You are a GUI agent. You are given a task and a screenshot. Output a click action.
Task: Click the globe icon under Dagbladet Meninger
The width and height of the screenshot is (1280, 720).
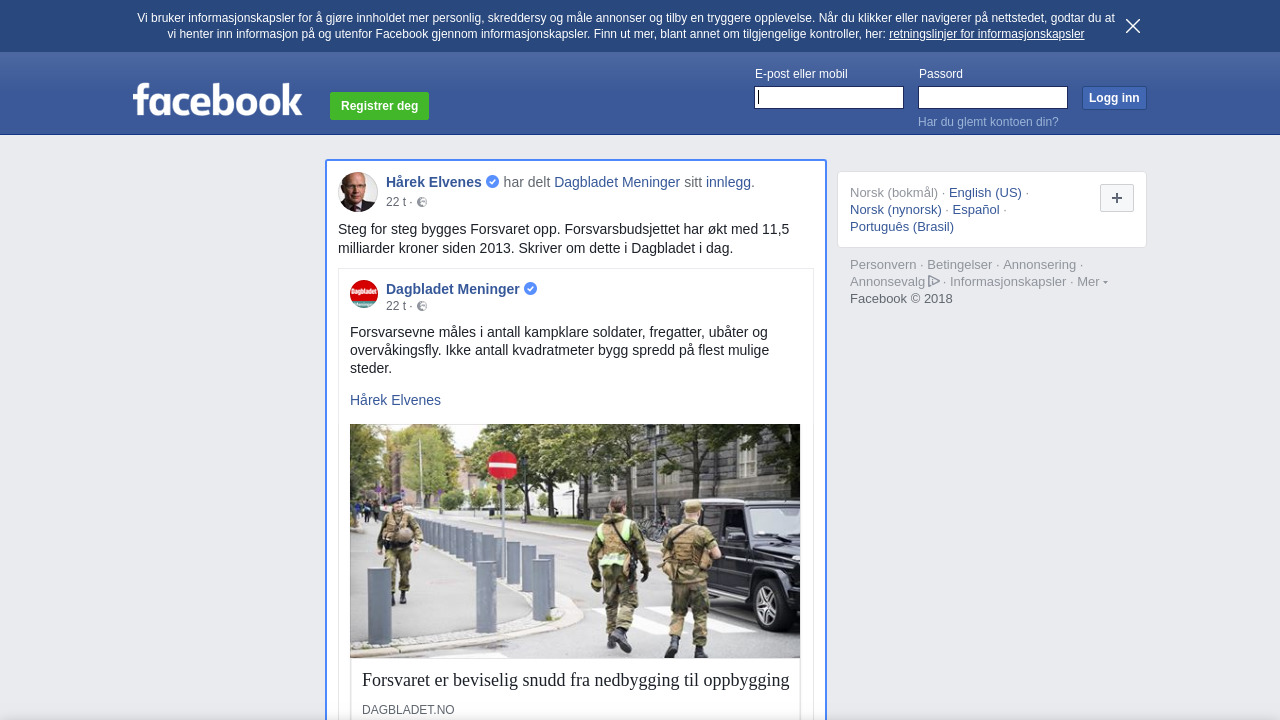(422, 306)
